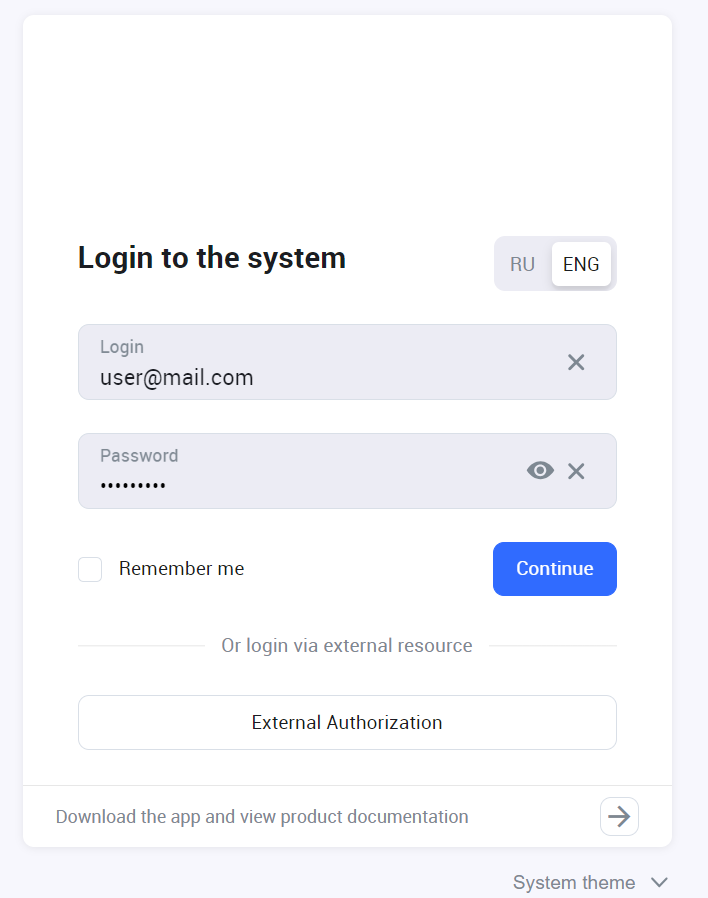Clear the Password field with its X icon
This screenshot has width=708, height=898.
pyautogui.click(x=576, y=471)
